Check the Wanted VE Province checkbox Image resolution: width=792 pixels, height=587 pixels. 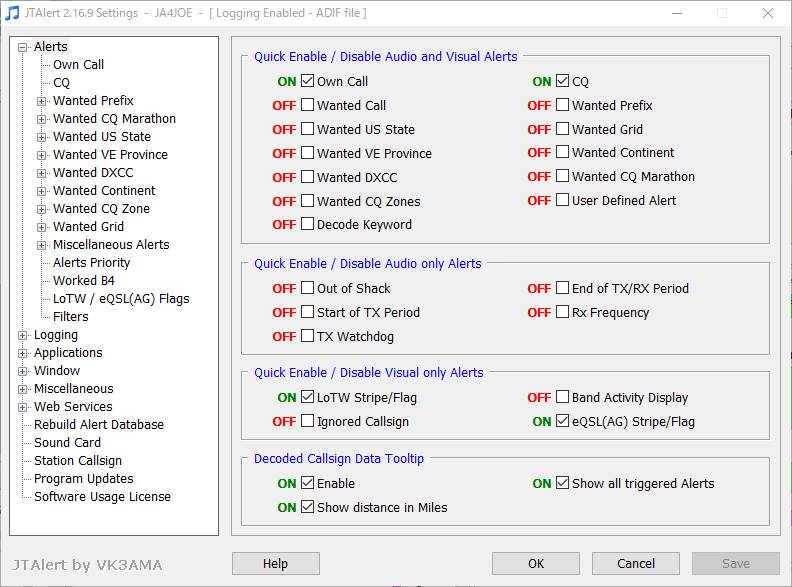click(x=307, y=153)
